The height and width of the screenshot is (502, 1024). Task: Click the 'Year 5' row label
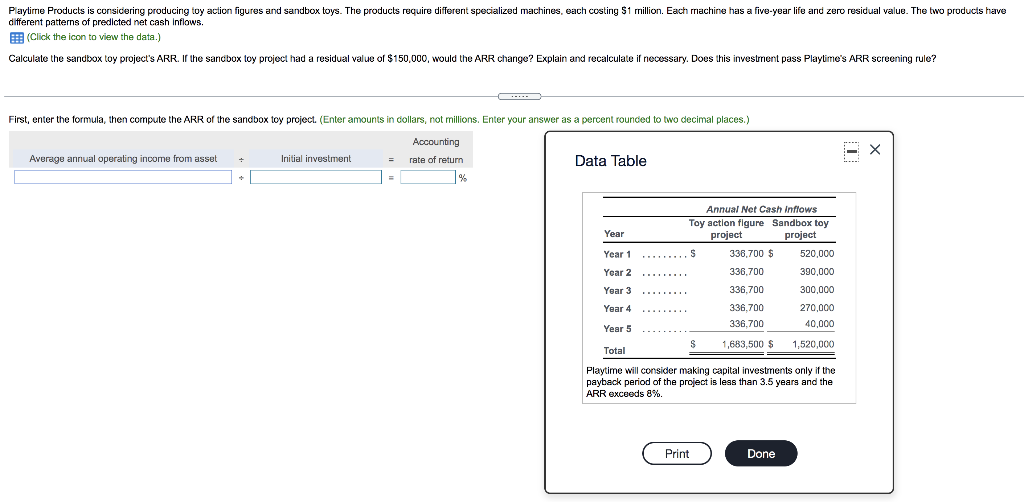click(617, 329)
